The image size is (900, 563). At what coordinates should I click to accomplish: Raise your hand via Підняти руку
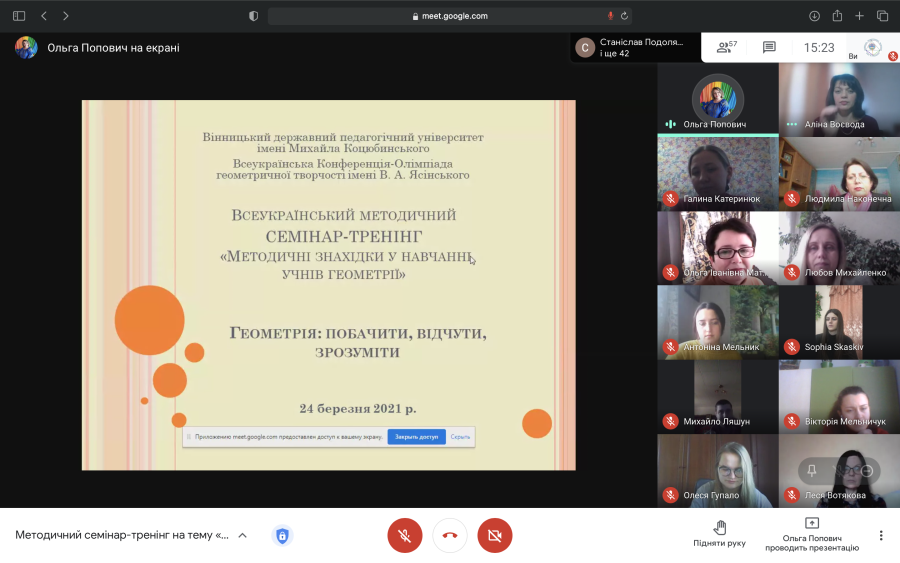point(719,534)
